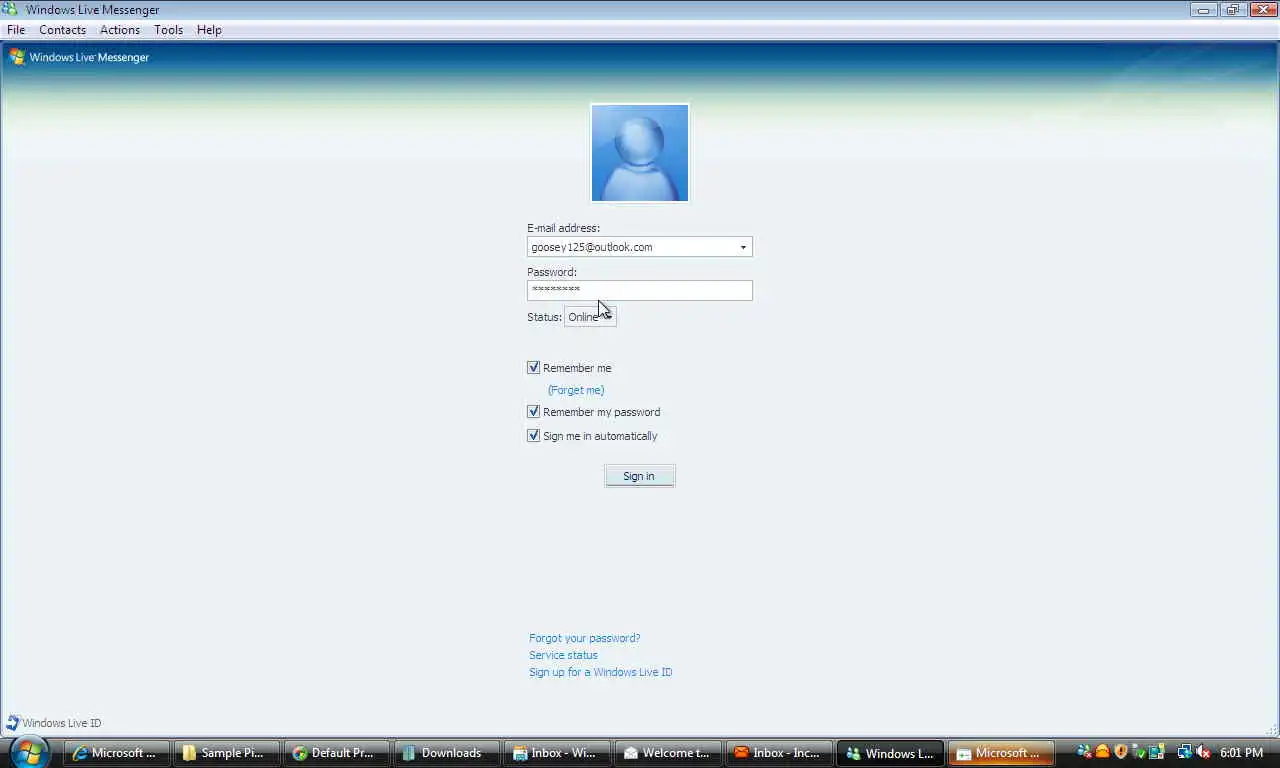
Task: Switch to Chrome Default Programs taskbar item
Action: (x=335, y=753)
